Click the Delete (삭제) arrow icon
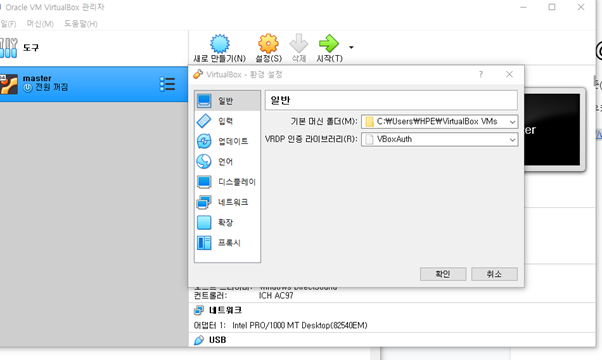The height and width of the screenshot is (360, 602). click(299, 43)
